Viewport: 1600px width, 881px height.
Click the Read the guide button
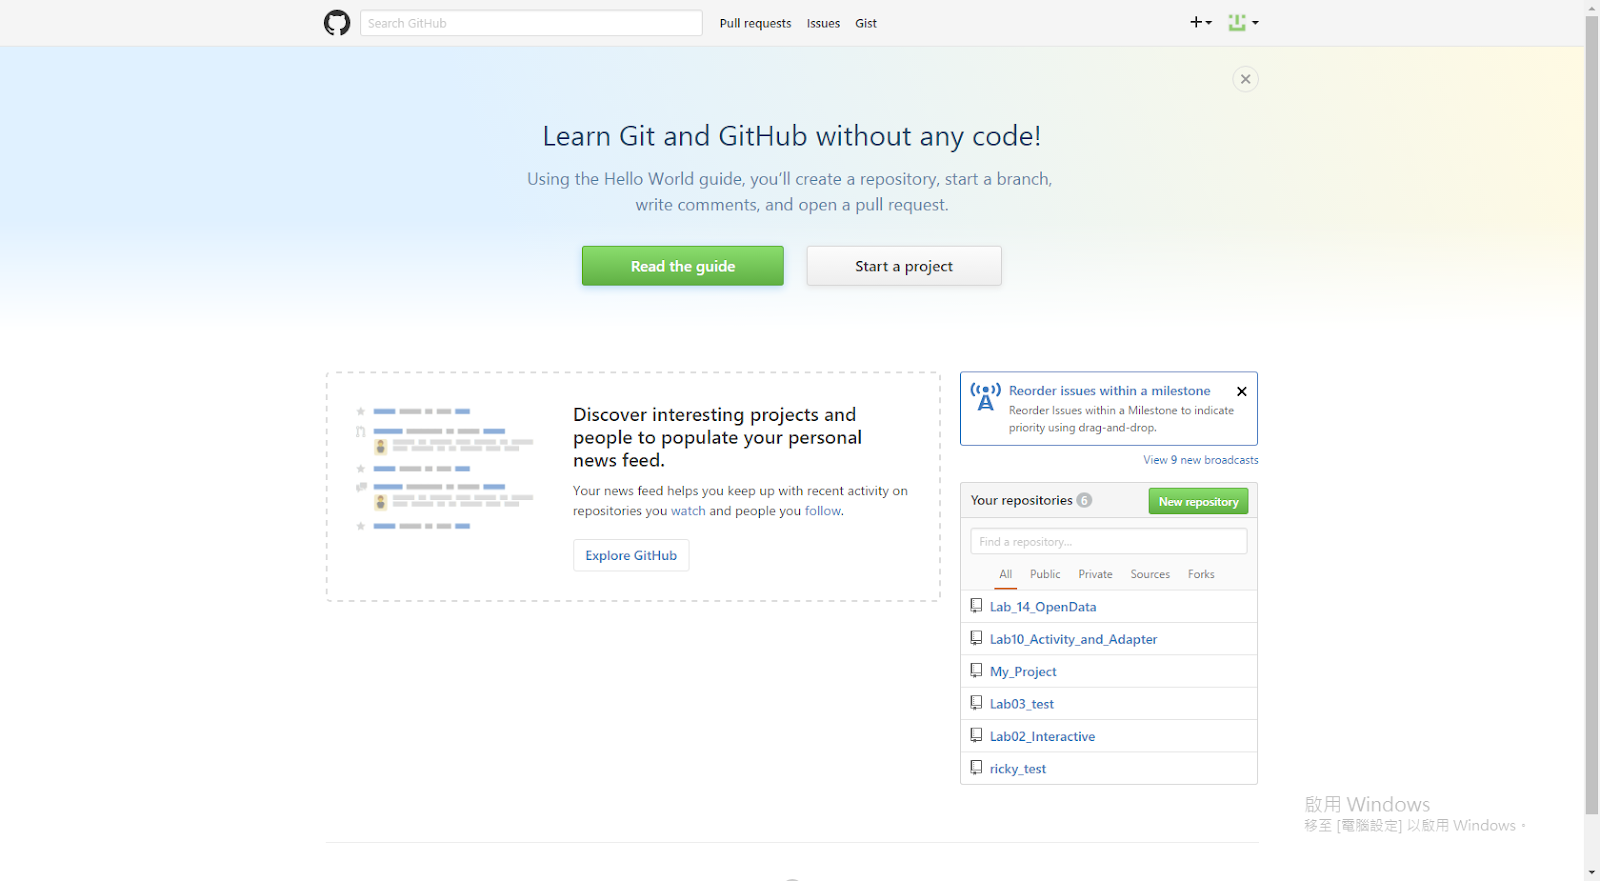pos(683,266)
